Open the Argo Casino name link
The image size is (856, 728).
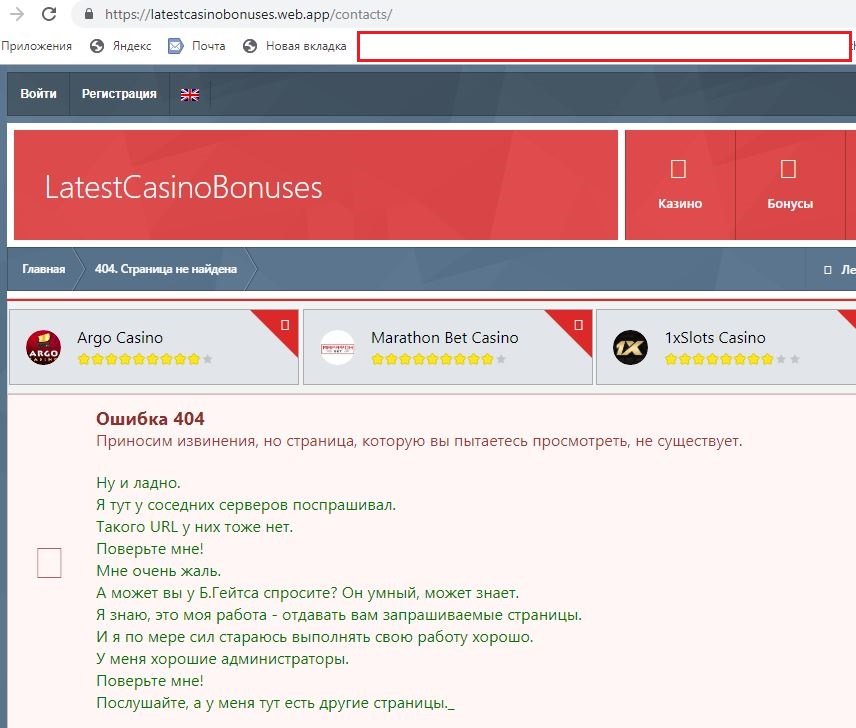[x=120, y=338]
